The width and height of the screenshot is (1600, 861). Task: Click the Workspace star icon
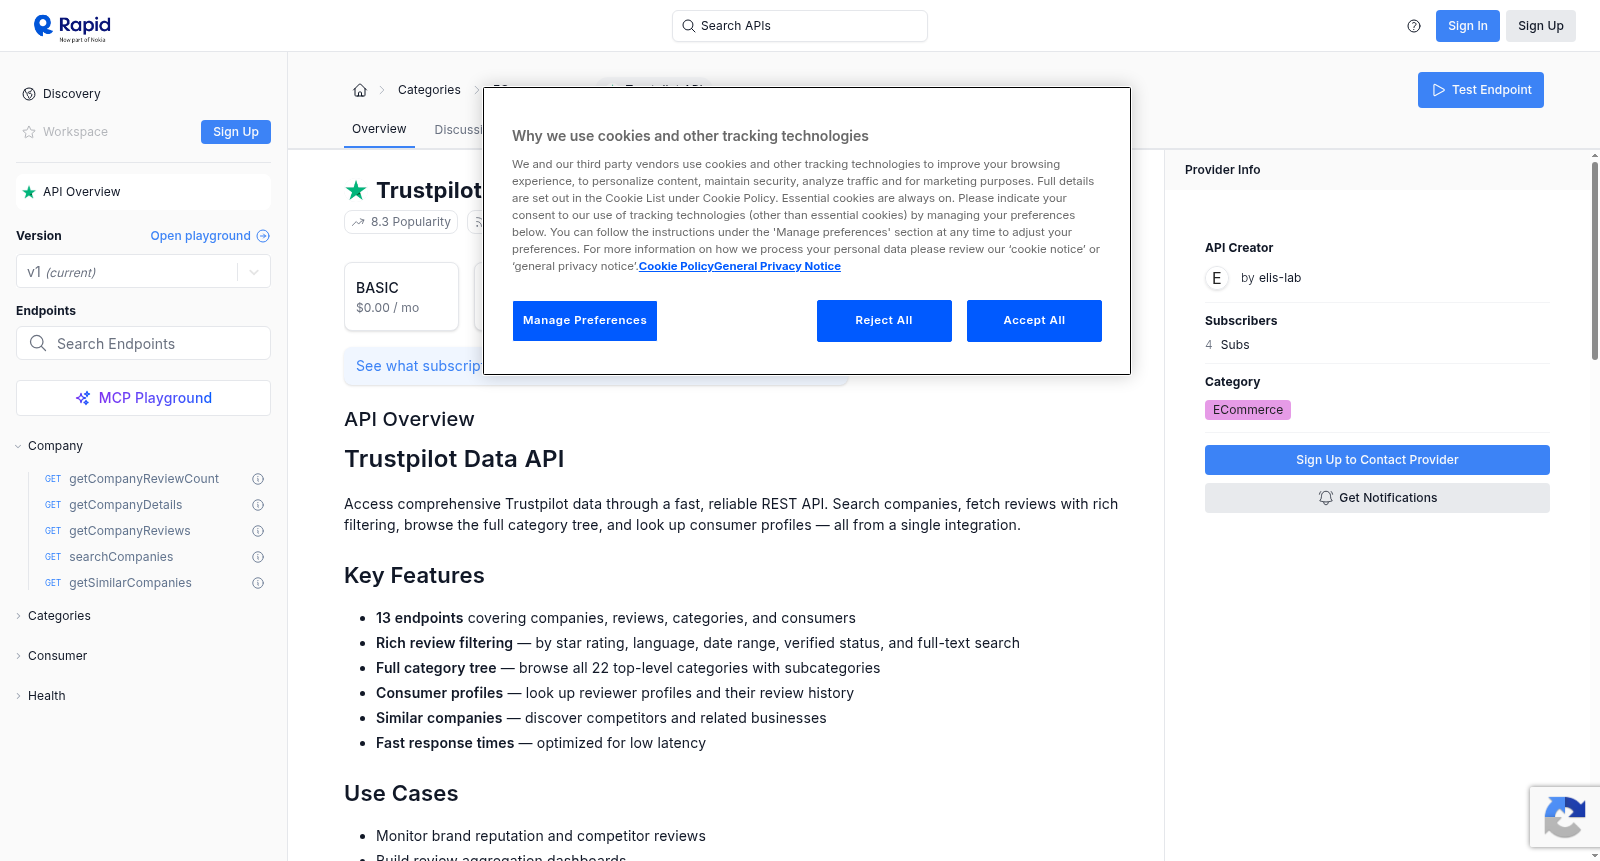tap(29, 132)
